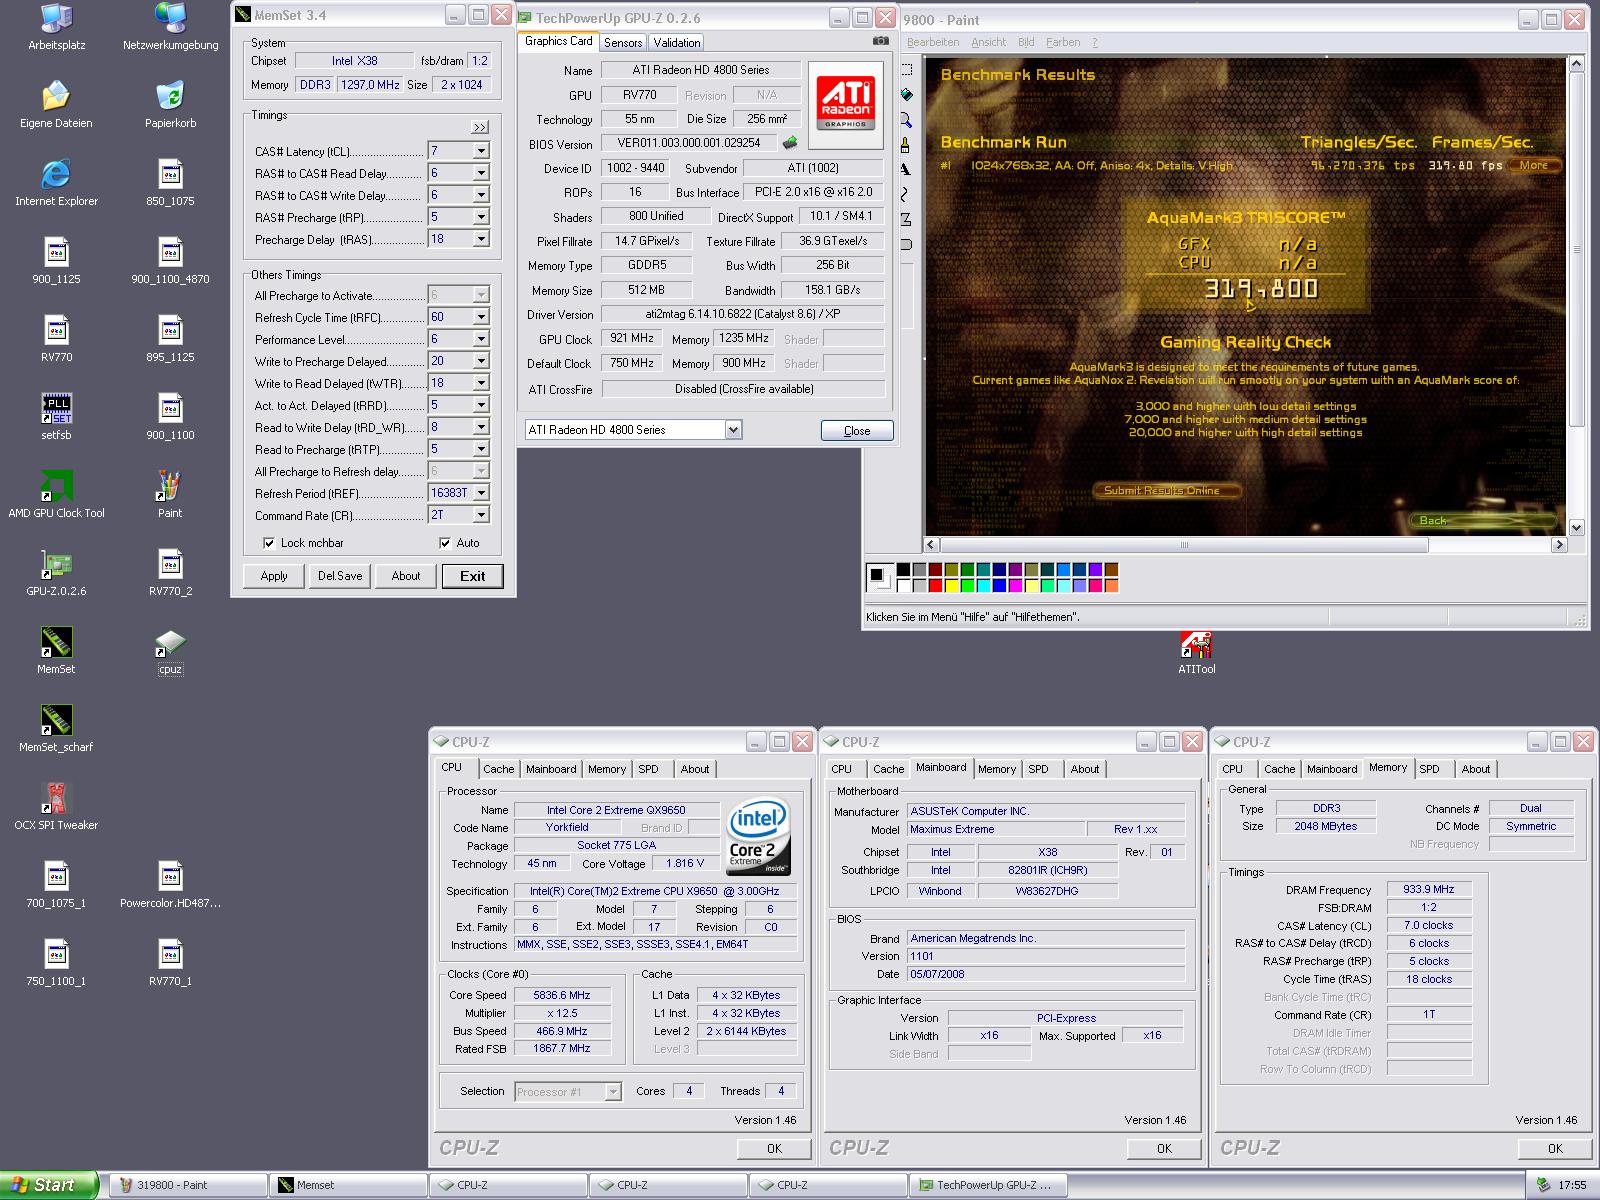Screen dimensions: 1600x1200
Task: Click the BIOS save chip icon in GPU-Z
Action: pyautogui.click(x=790, y=143)
